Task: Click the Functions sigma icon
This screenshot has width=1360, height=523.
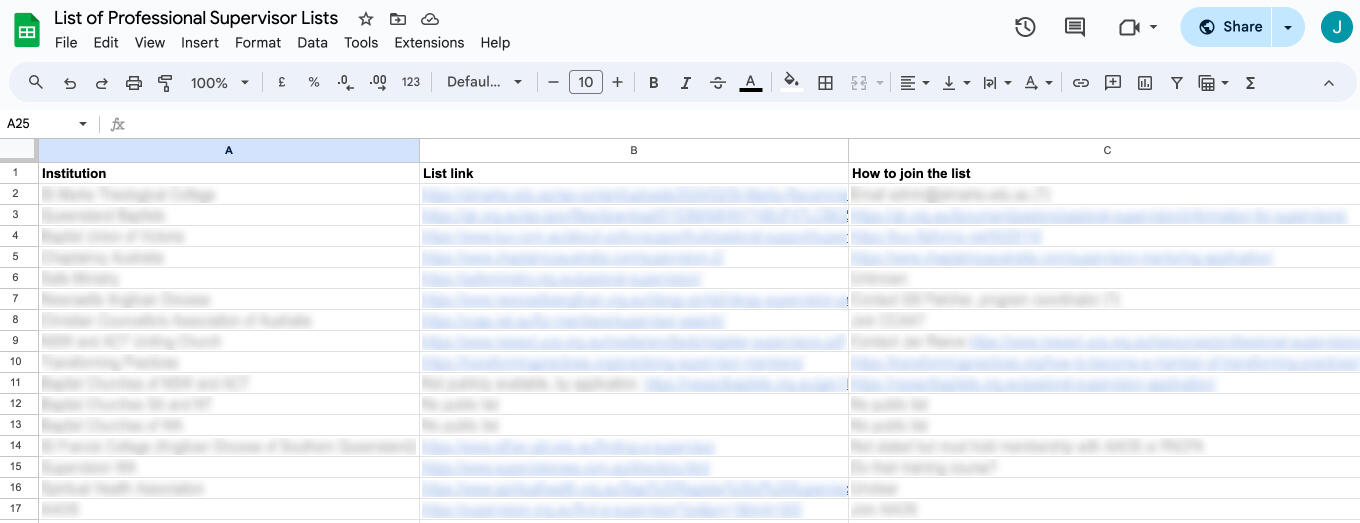Action: pos(1250,83)
